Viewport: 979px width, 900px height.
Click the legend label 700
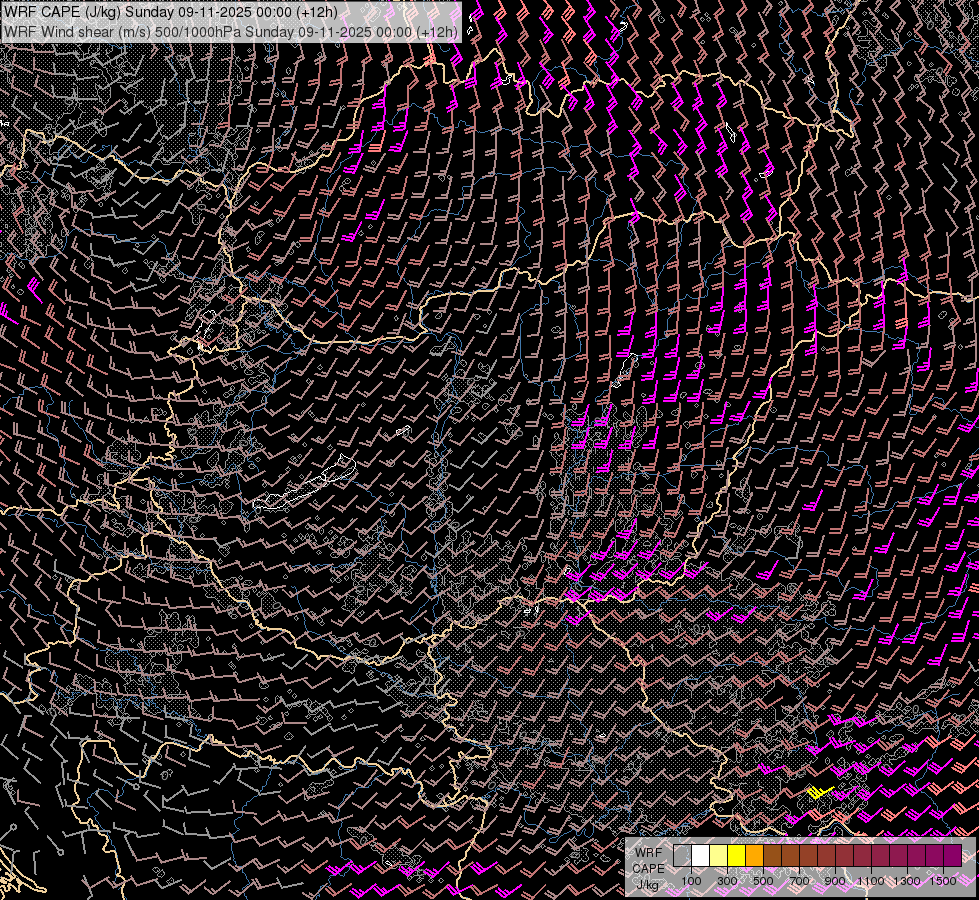[x=799, y=881]
